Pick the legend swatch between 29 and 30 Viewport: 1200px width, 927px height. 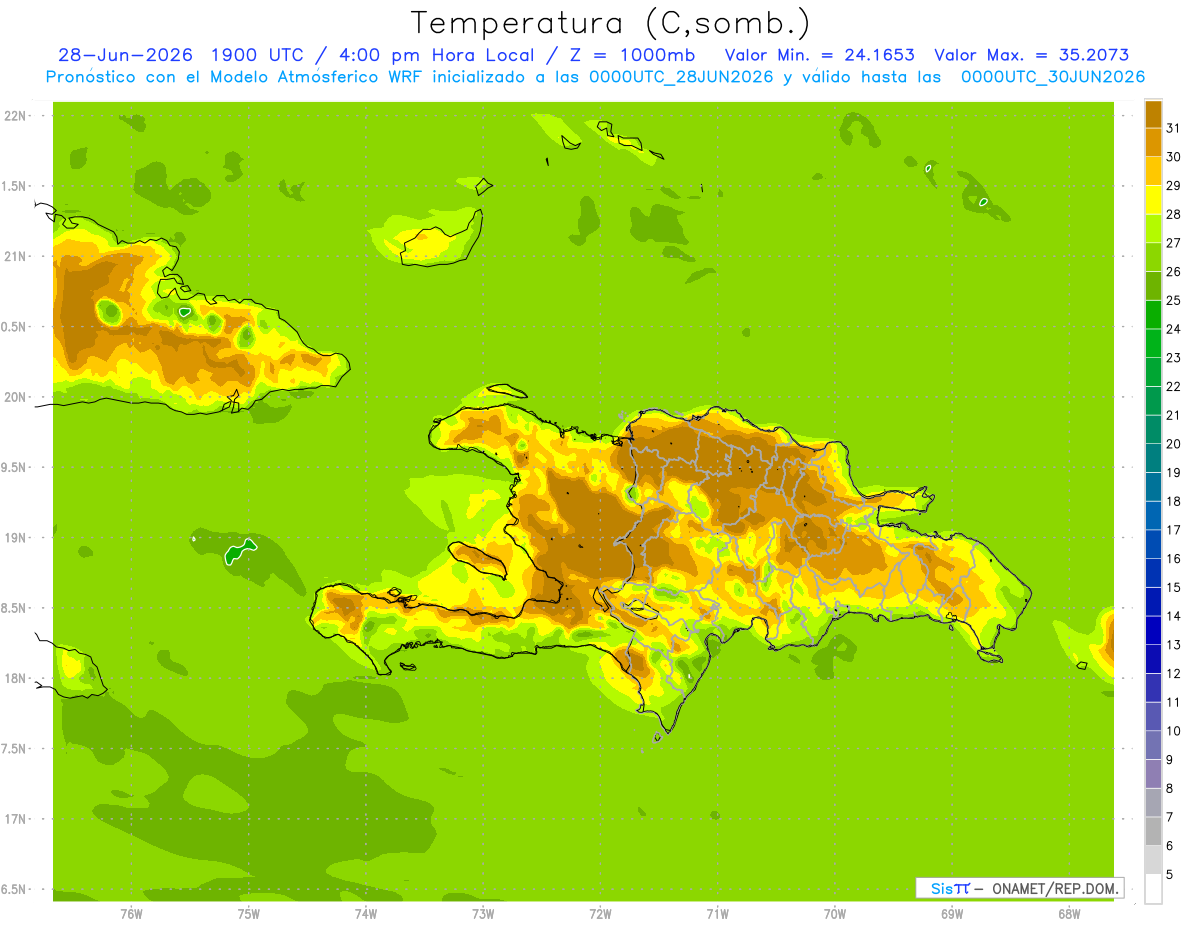[x=1153, y=171]
